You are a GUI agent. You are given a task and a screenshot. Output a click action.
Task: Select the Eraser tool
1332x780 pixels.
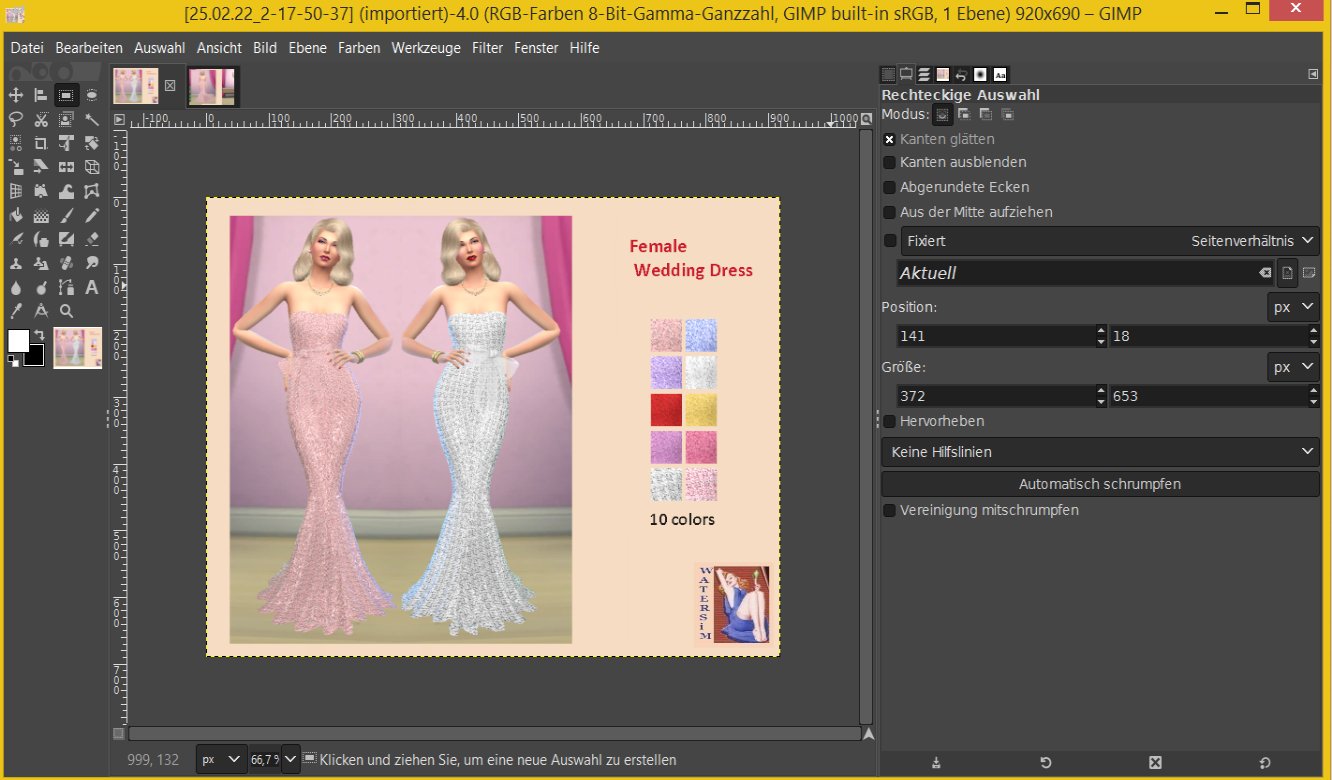92,239
